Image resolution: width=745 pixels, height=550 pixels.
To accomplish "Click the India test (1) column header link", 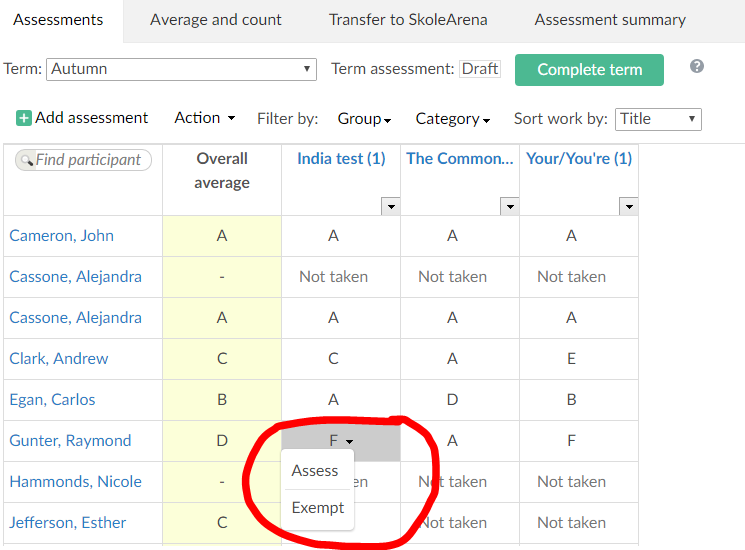I will tap(341, 158).
